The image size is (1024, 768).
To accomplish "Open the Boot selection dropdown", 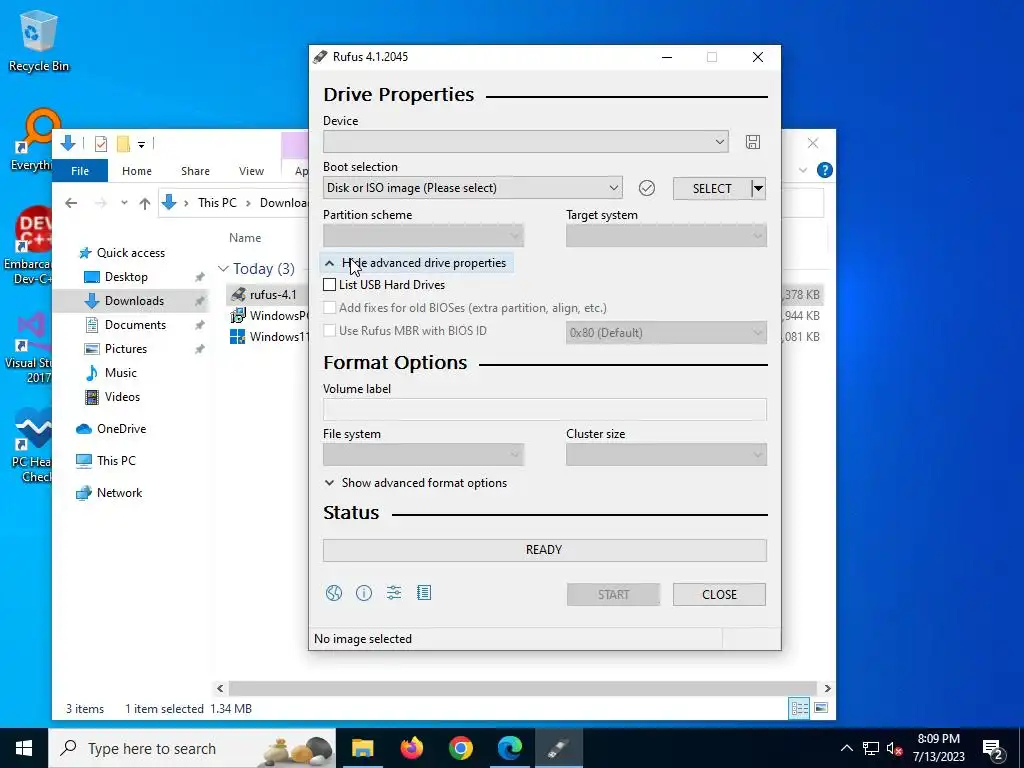I will [x=473, y=188].
